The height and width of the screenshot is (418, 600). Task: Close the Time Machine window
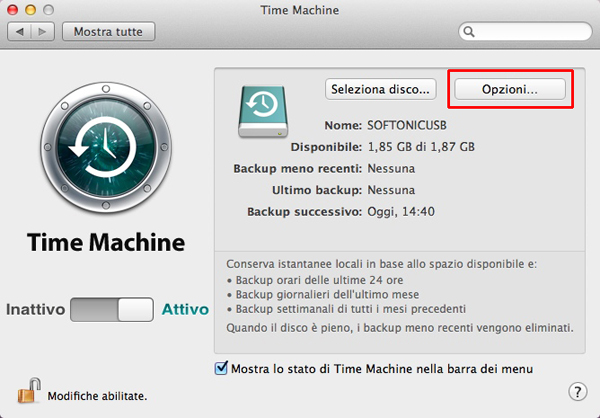click(x=13, y=10)
